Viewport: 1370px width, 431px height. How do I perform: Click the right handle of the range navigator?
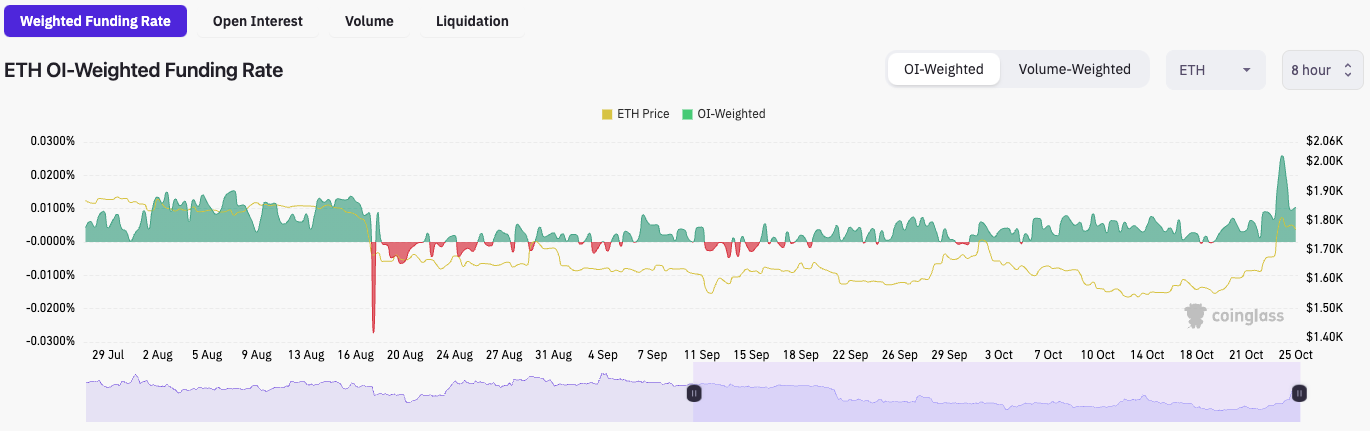1298,393
